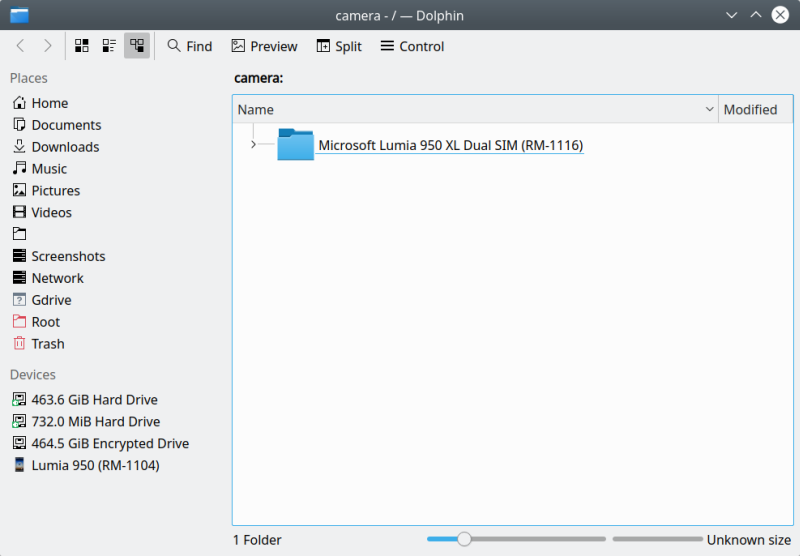
Task: Maximize the Dolphin window
Action: click(756, 15)
